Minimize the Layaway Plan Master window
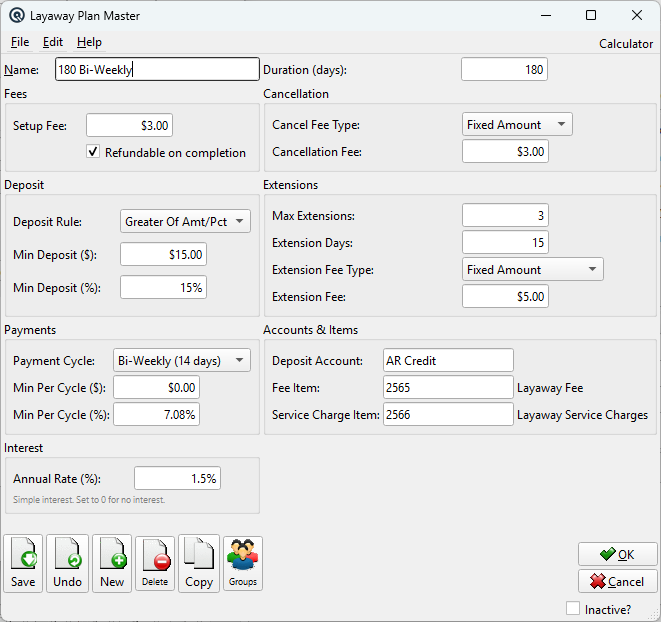Image resolution: width=661 pixels, height=622 pixels. click(546, 16)
